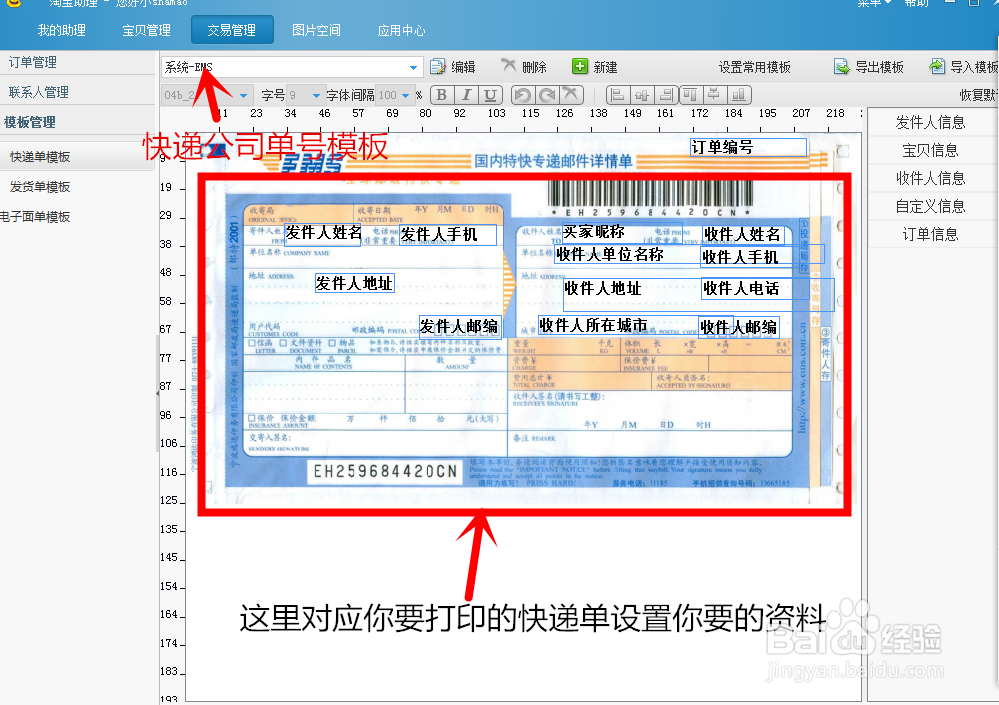This screenshot has height=705, width=999.
Task: Open the 图片空间 tab
Action: [316, 30]
